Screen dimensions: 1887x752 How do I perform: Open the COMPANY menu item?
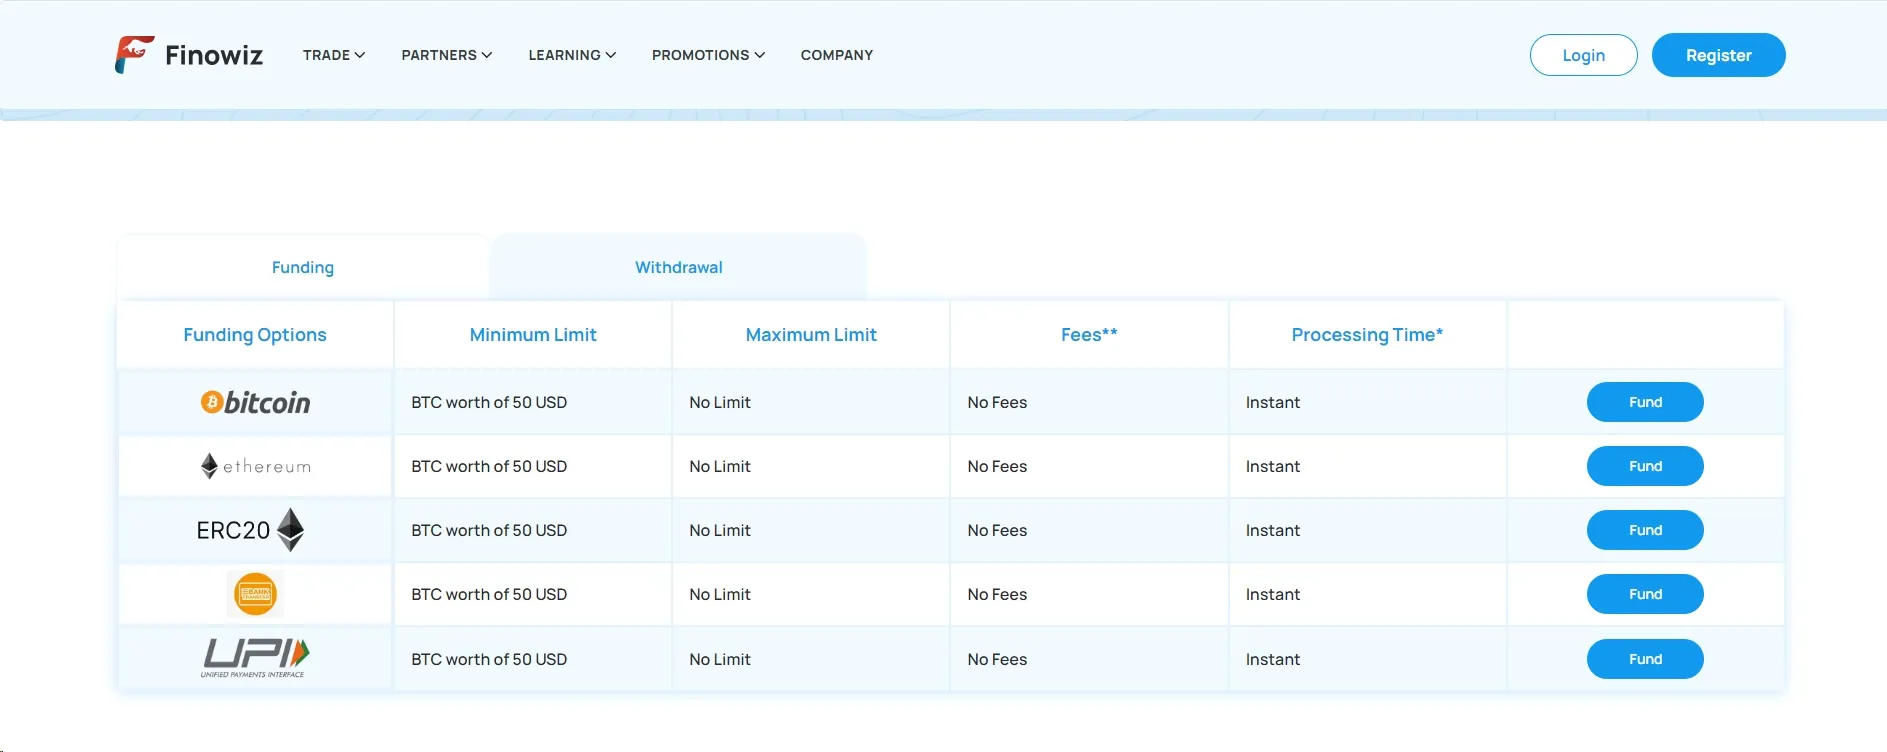(x=837, y=55)
